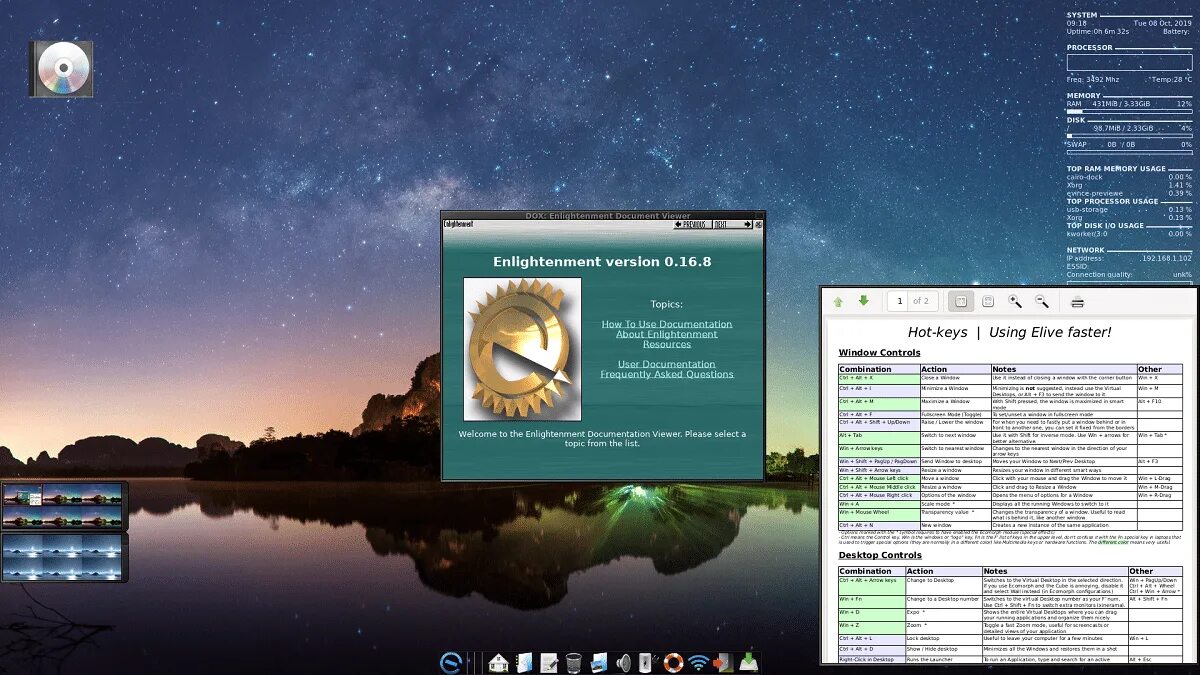Click PREVIOUS button in DOX viewer
This screenshot has width=1200, height=675.
[691, 224]
